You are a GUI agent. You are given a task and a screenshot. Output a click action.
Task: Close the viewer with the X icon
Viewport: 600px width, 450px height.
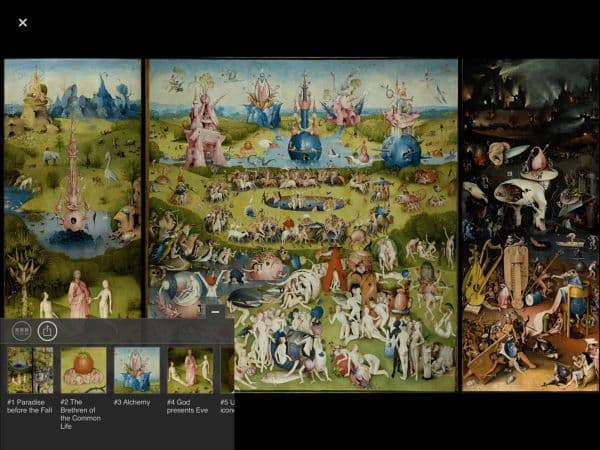[x=23, y=23]
